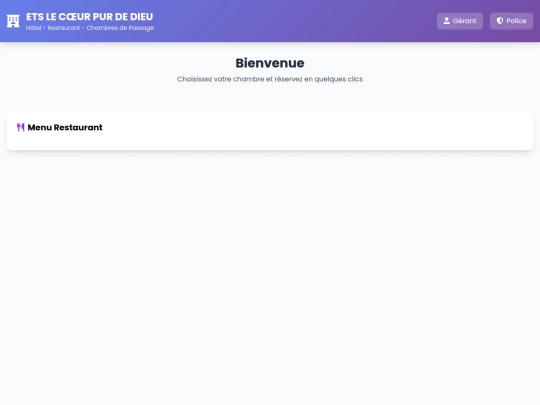Viewport: 540px width, 405px height.
Task: Click the Choisissez votre chambre subtitle text
Action: click(270, 79)
